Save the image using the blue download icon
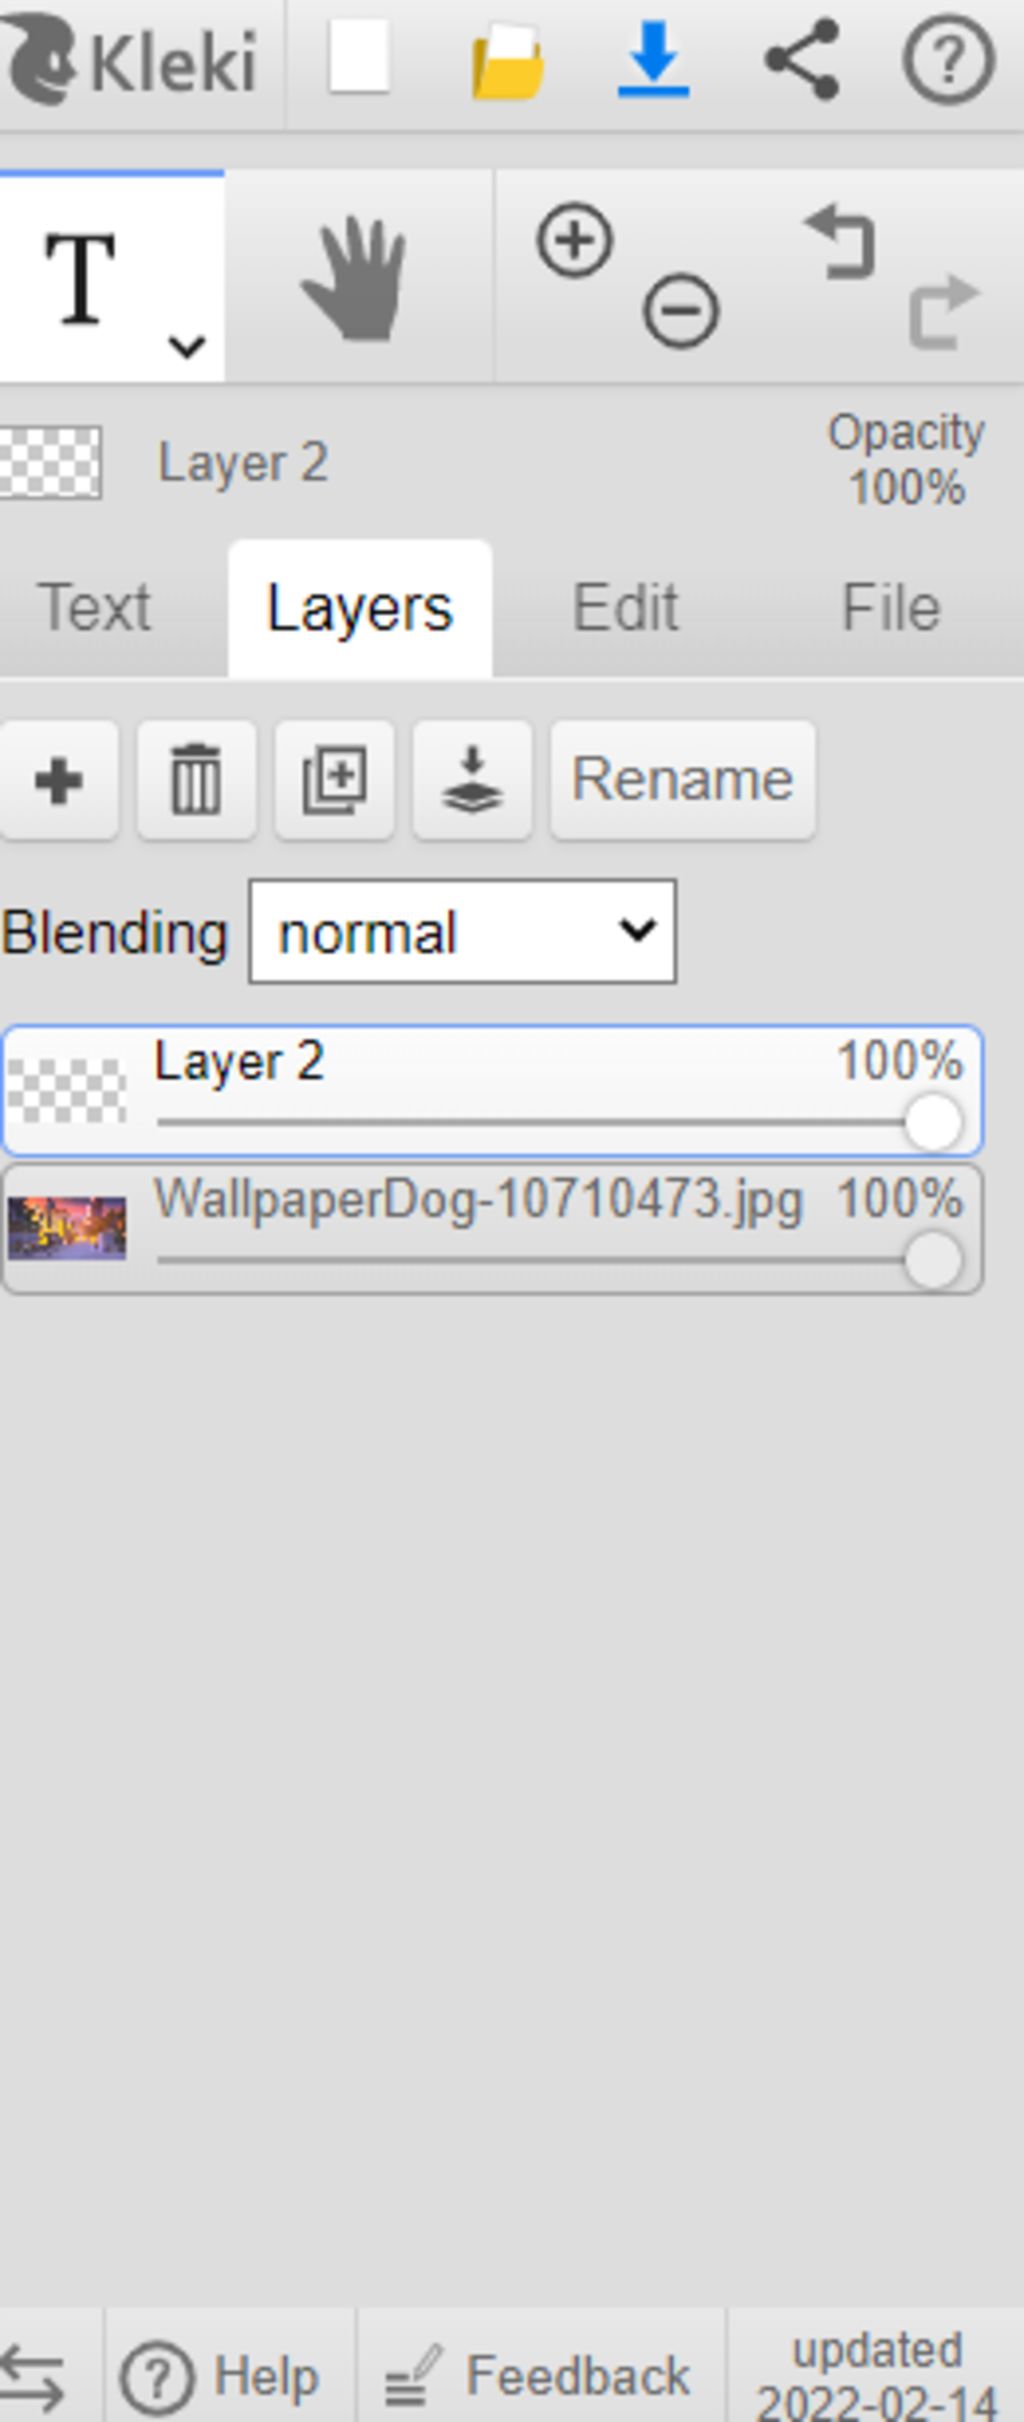The width and height of the screenshot is (1024, 2422). click(x=653, y=60)
